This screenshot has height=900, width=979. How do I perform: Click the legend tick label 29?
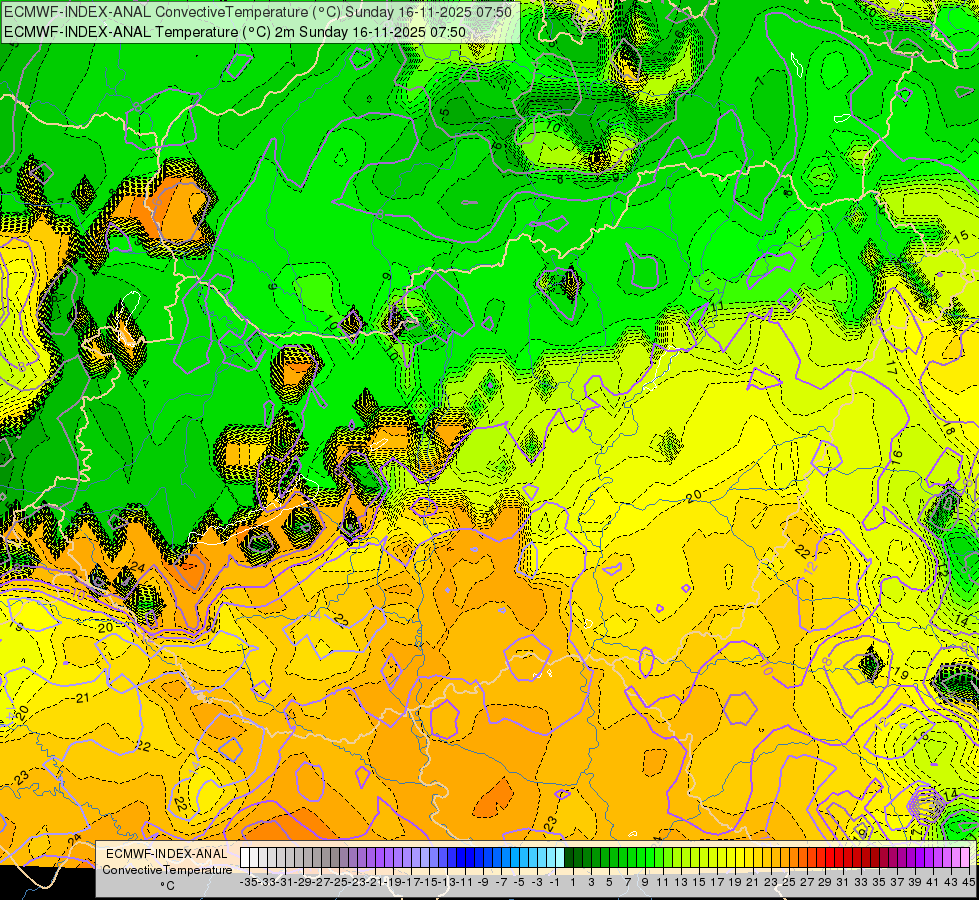(825, 883)
